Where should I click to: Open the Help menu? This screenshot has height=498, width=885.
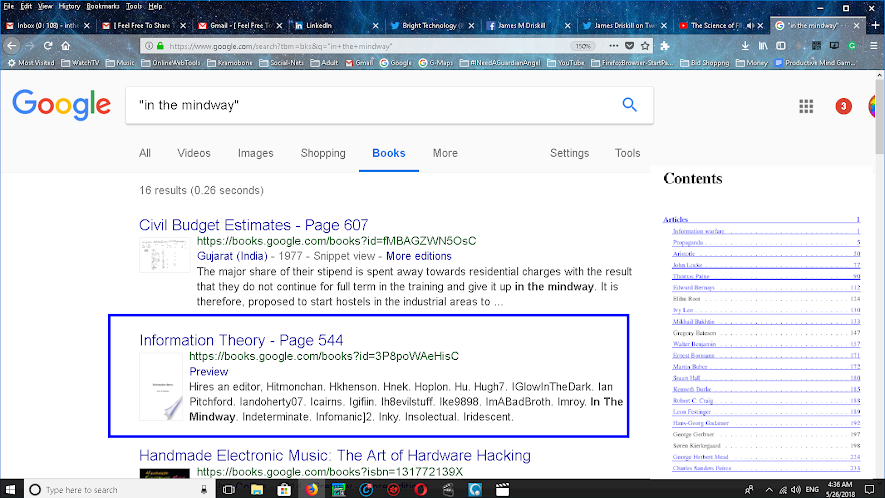[155, 6]
